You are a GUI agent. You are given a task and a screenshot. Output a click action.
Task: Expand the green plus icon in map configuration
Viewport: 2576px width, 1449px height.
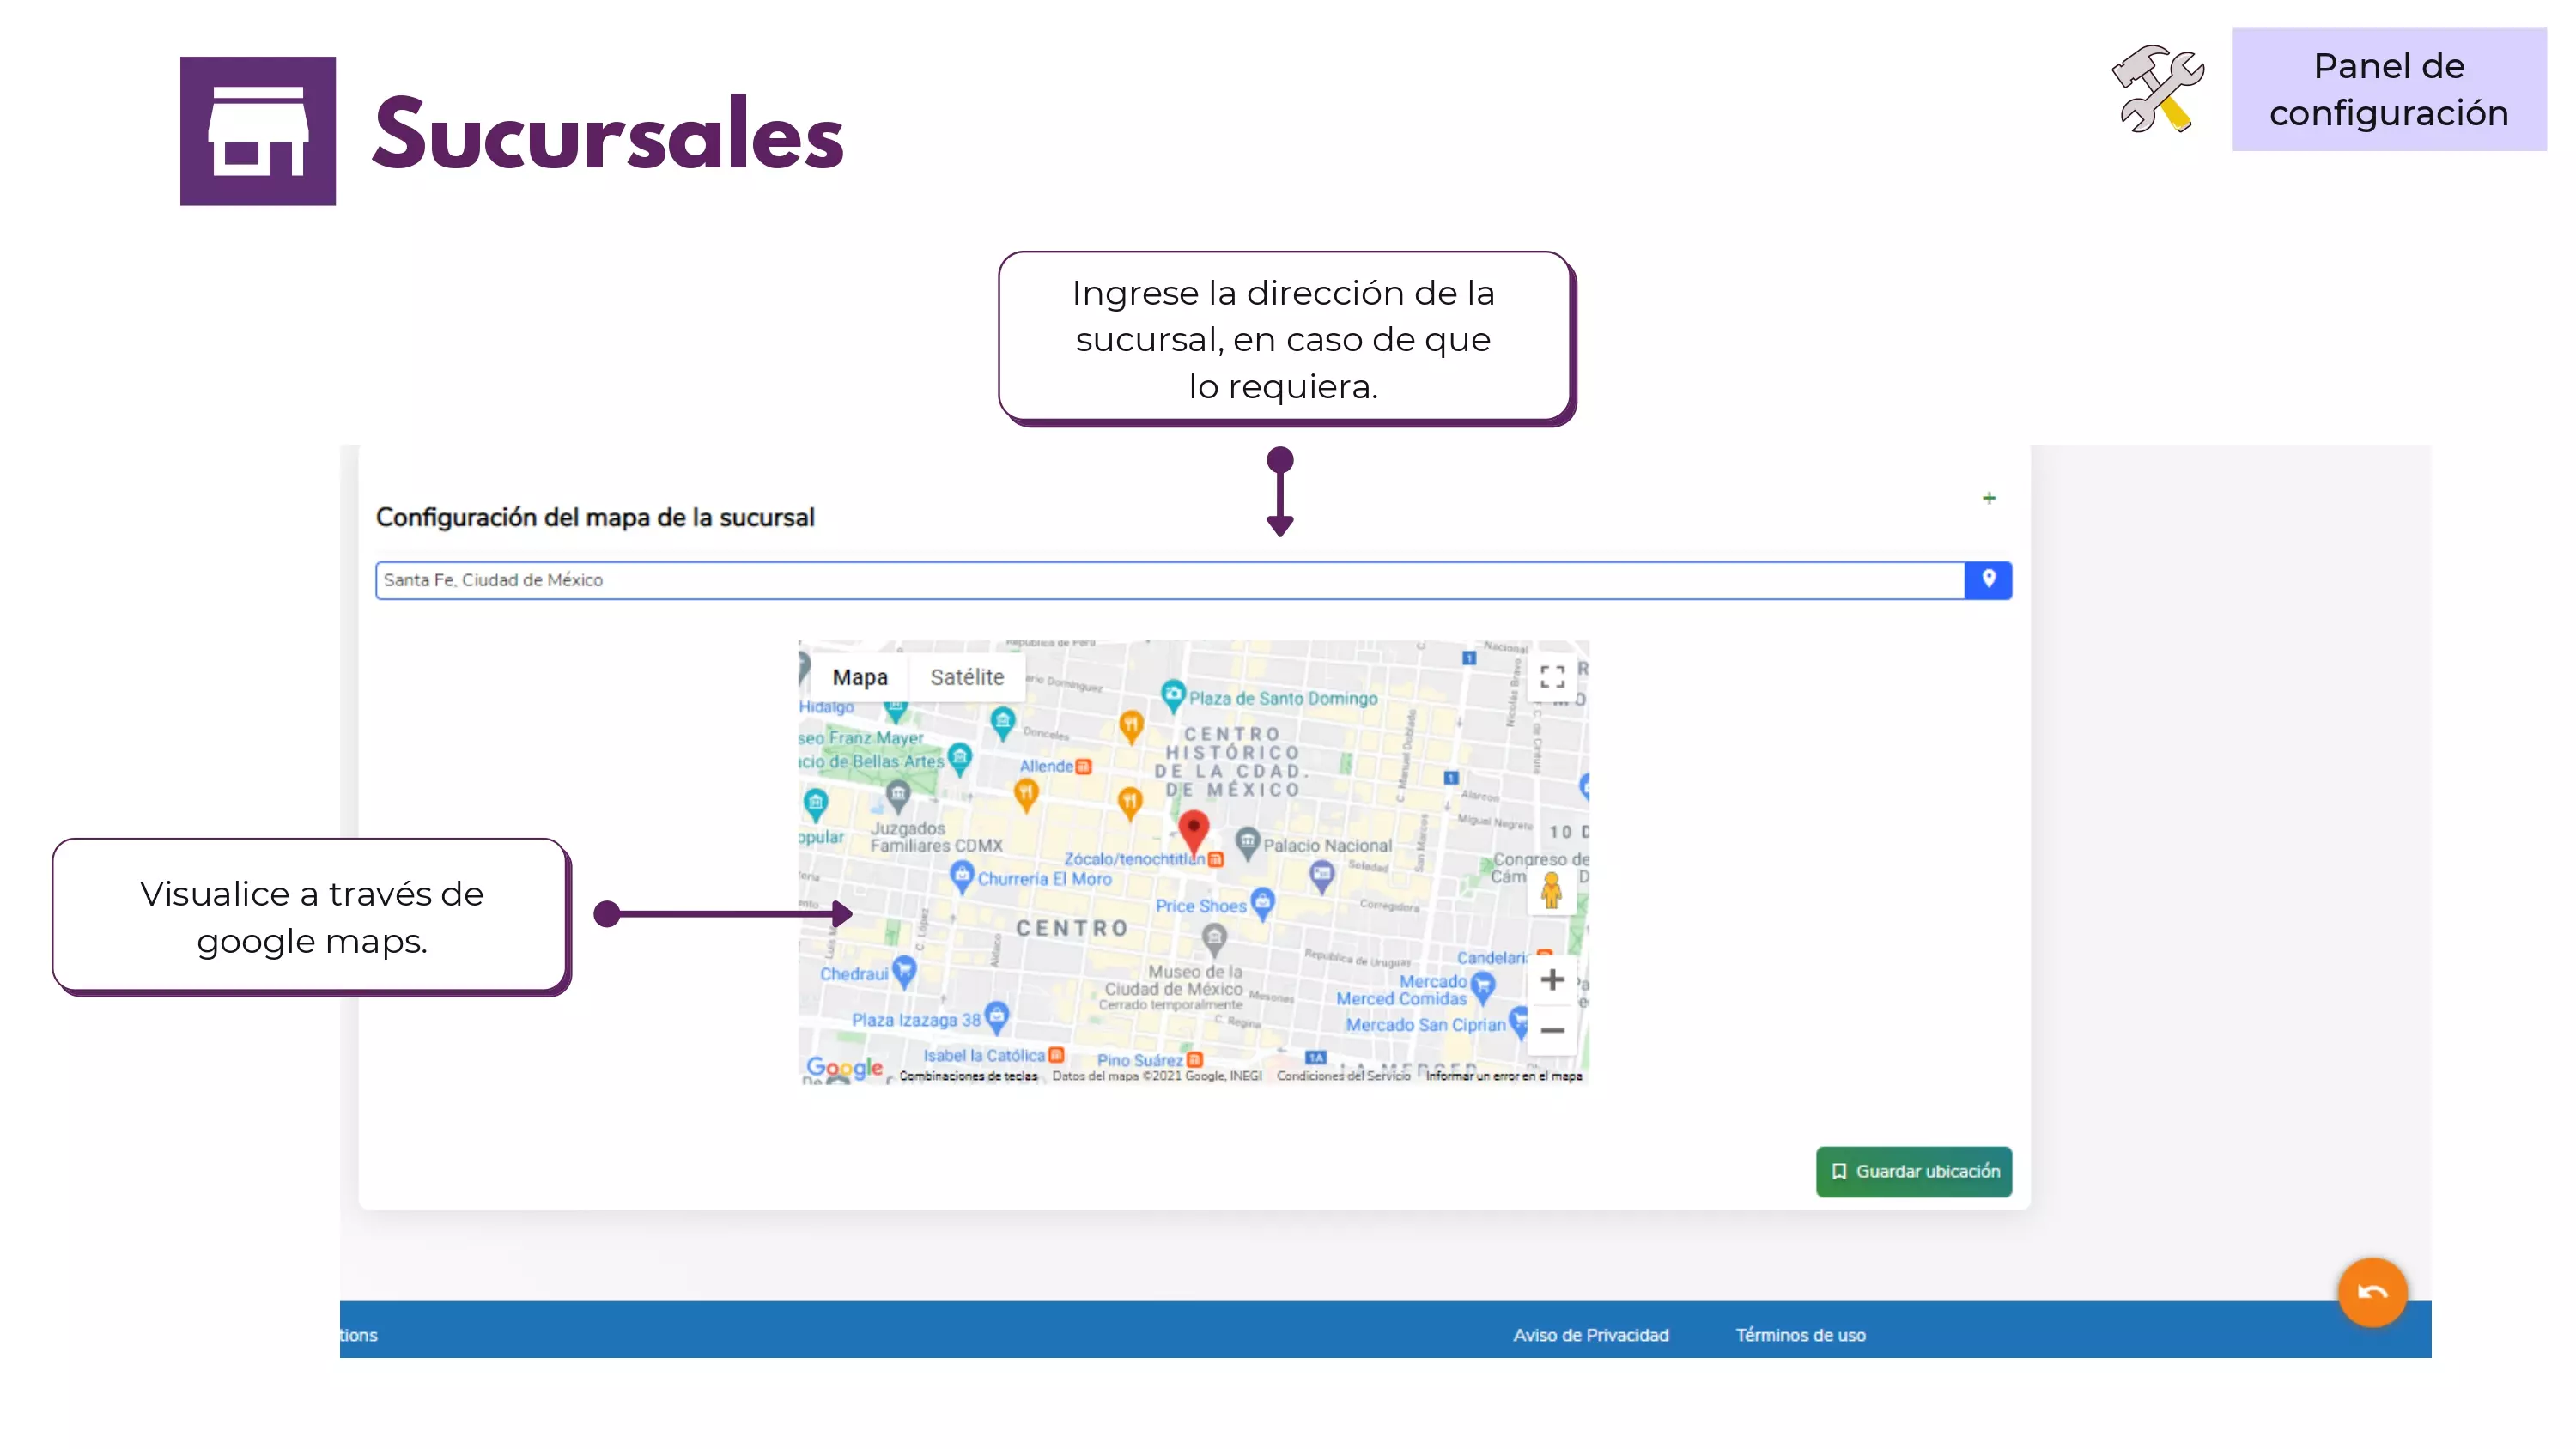[x=1989, y=498]
